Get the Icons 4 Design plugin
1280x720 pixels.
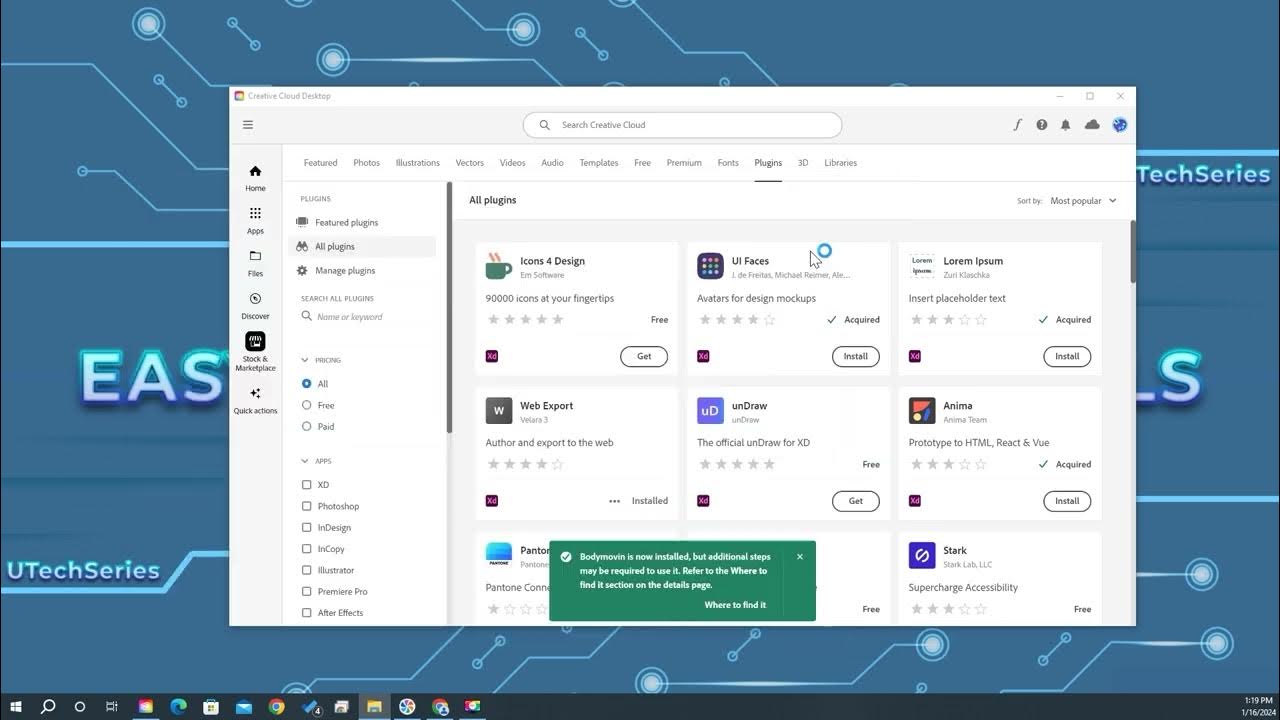(x=644, y=356)
